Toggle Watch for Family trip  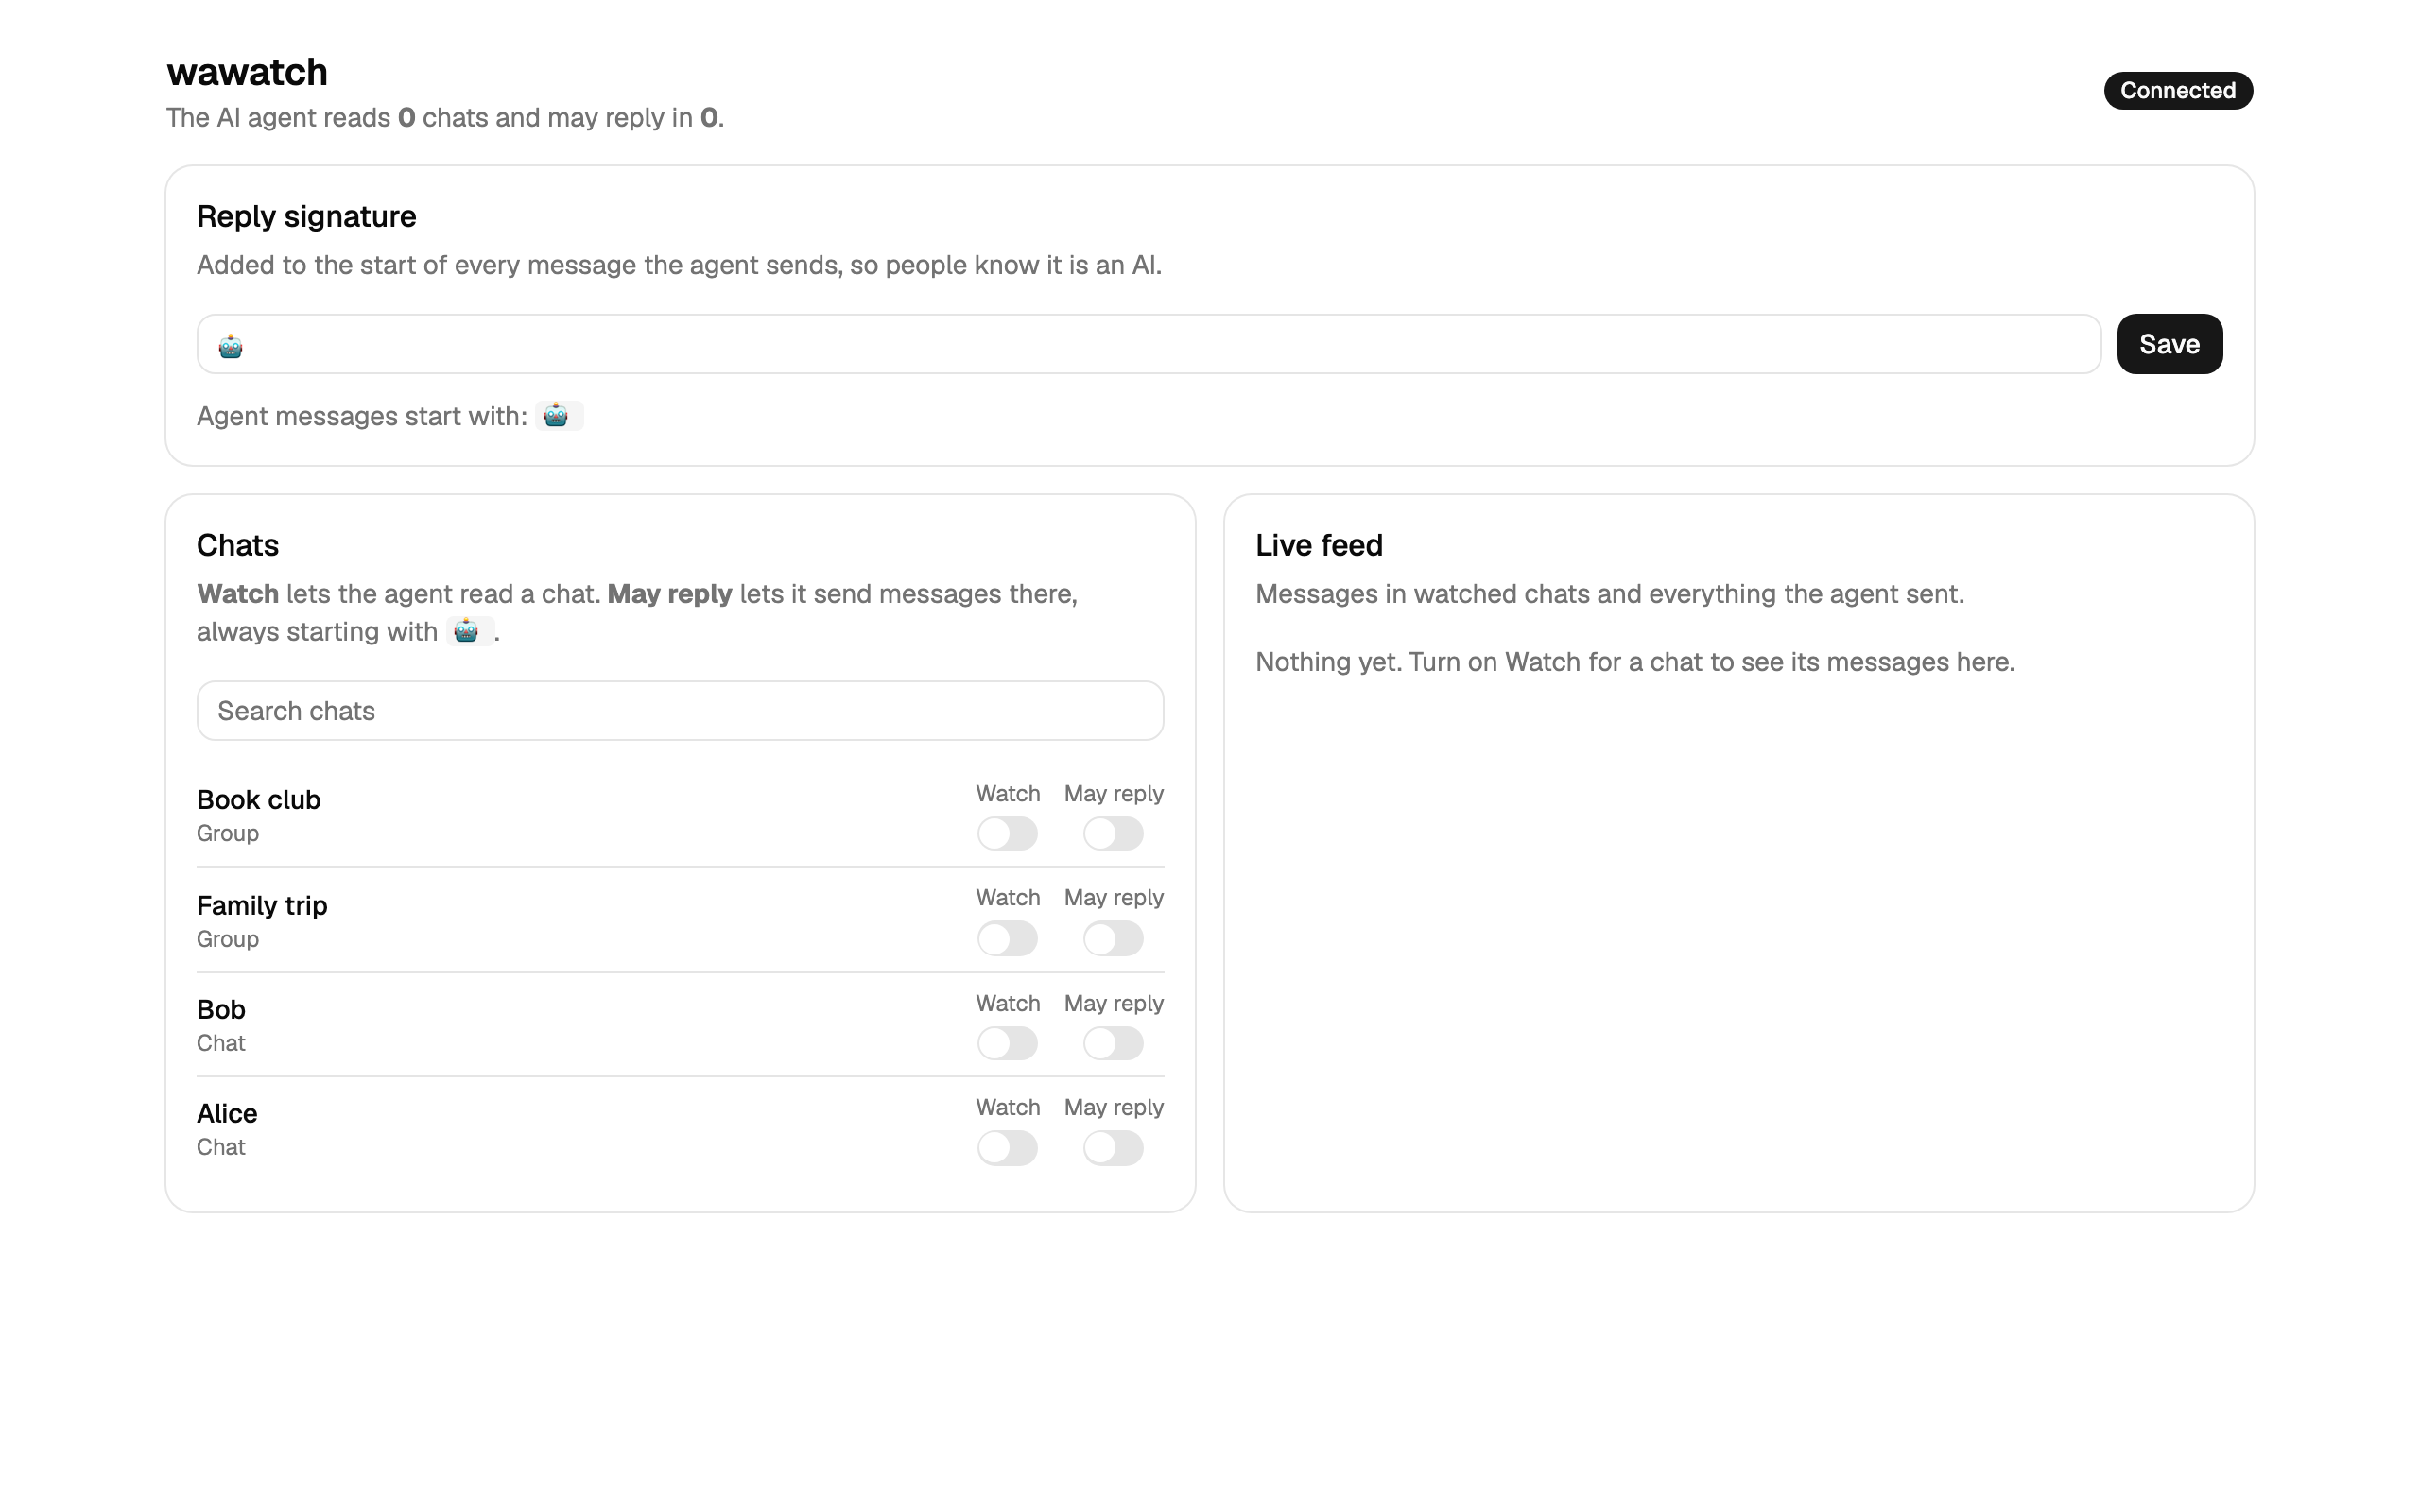click(x=1007, y=938)
